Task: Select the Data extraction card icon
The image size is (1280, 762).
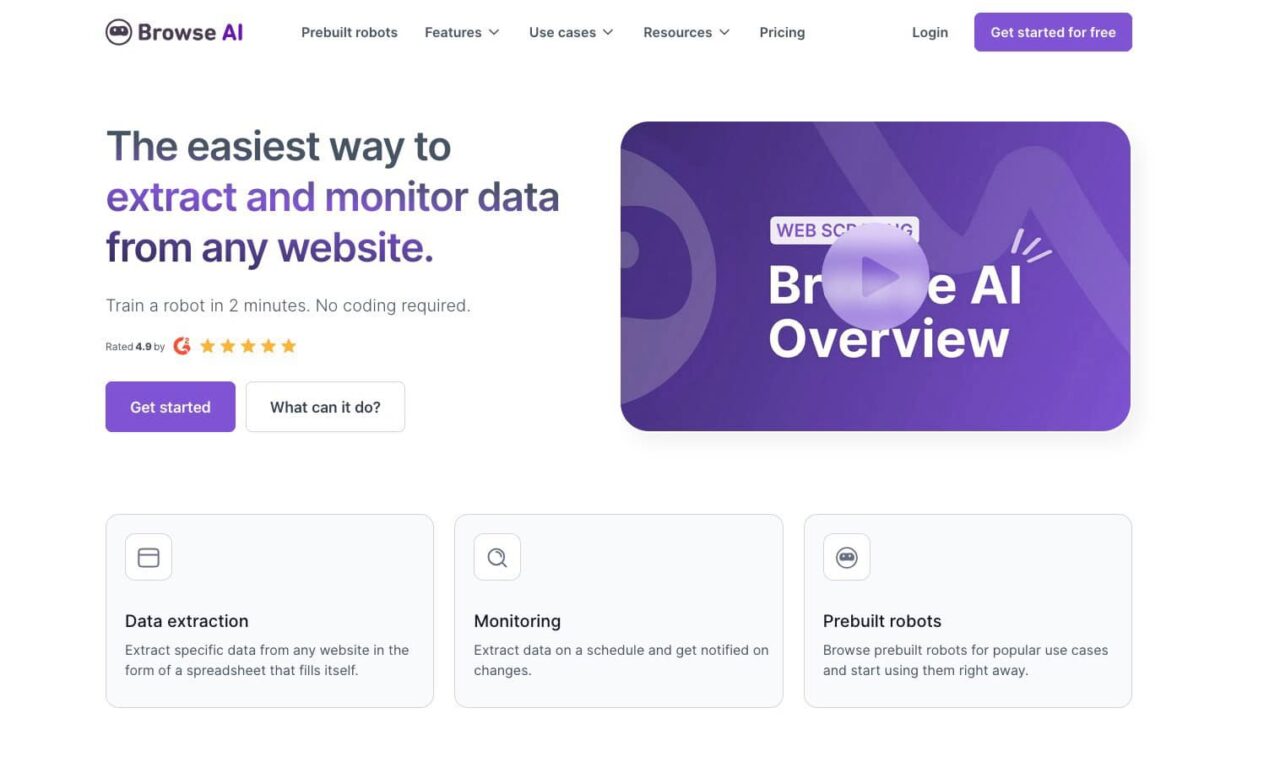Action: click(x=147, y=557)
